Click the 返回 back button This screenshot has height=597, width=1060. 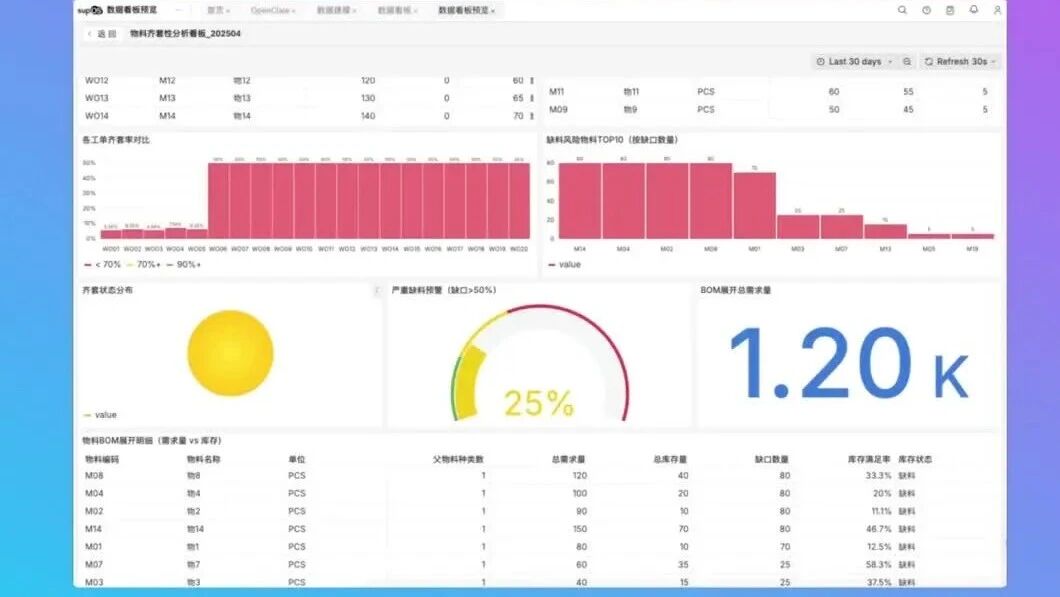[102, 34]
